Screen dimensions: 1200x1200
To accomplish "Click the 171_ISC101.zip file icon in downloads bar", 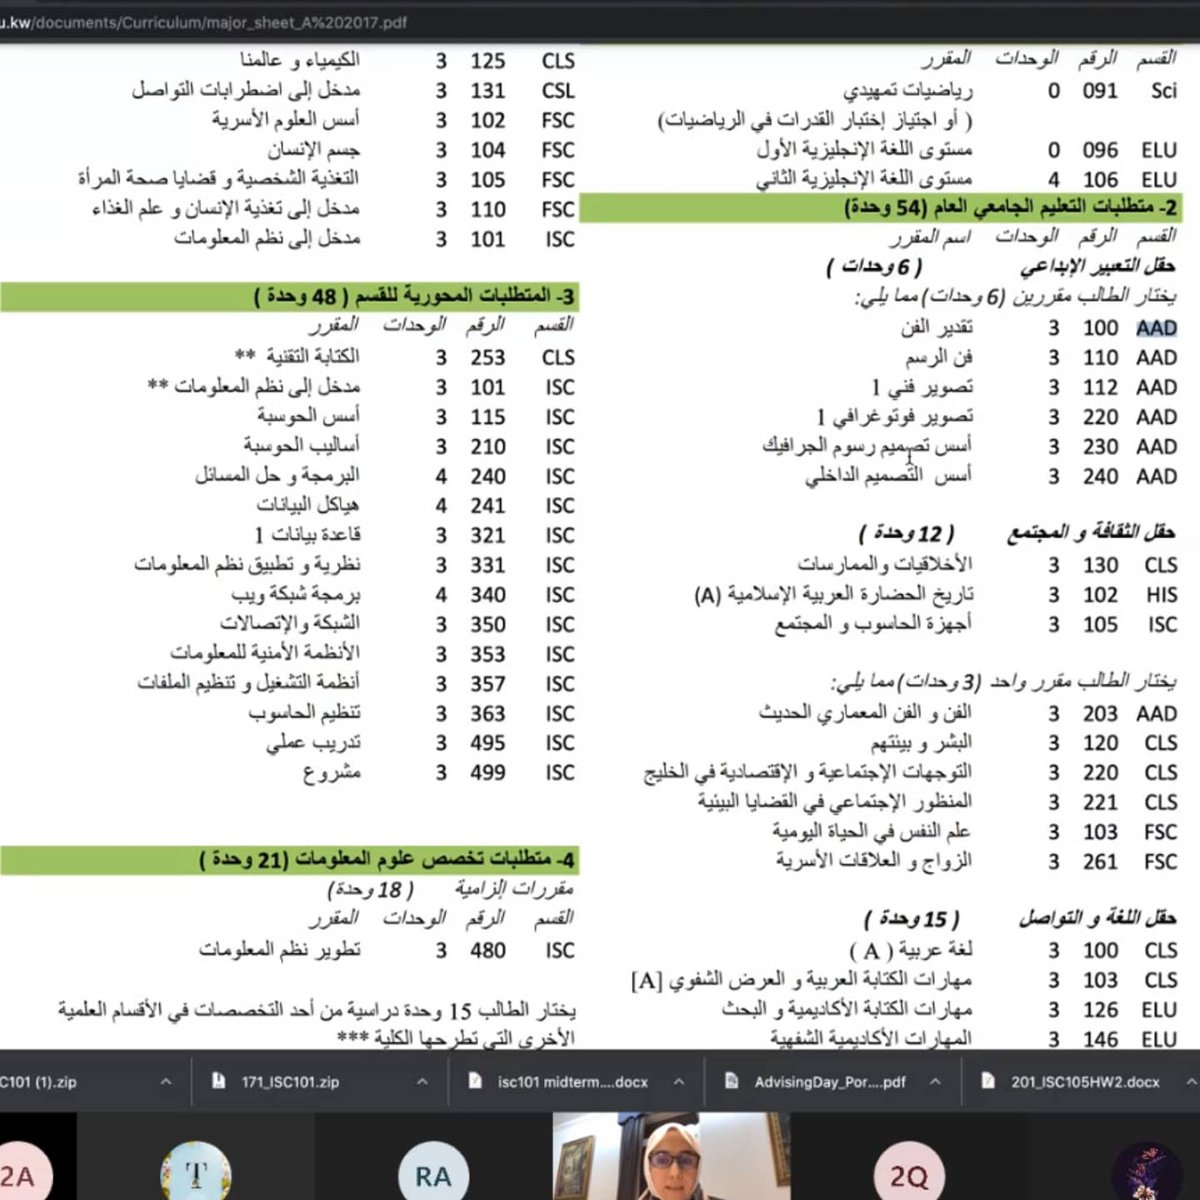I will coord(218,1081).
